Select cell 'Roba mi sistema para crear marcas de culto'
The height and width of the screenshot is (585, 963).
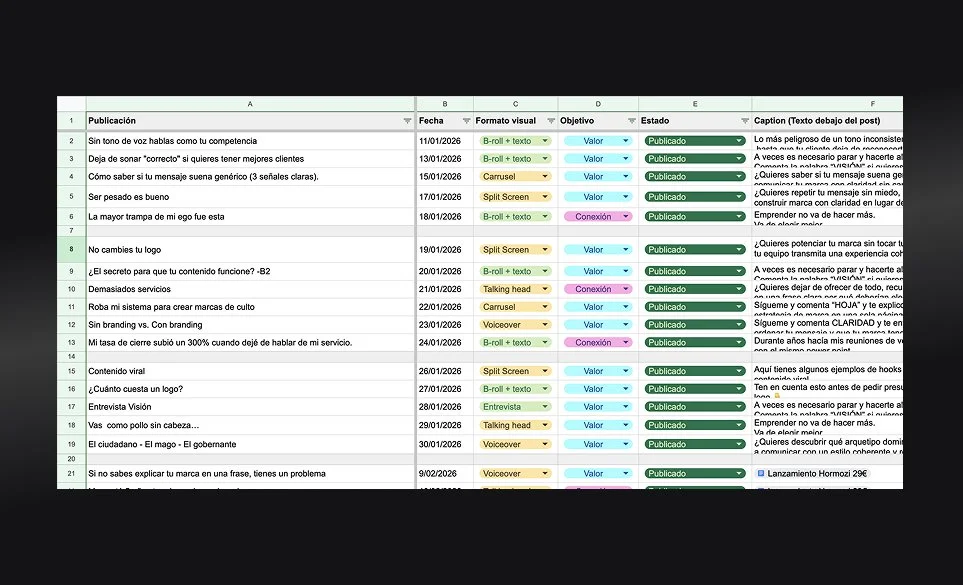[x=251, y=306]
